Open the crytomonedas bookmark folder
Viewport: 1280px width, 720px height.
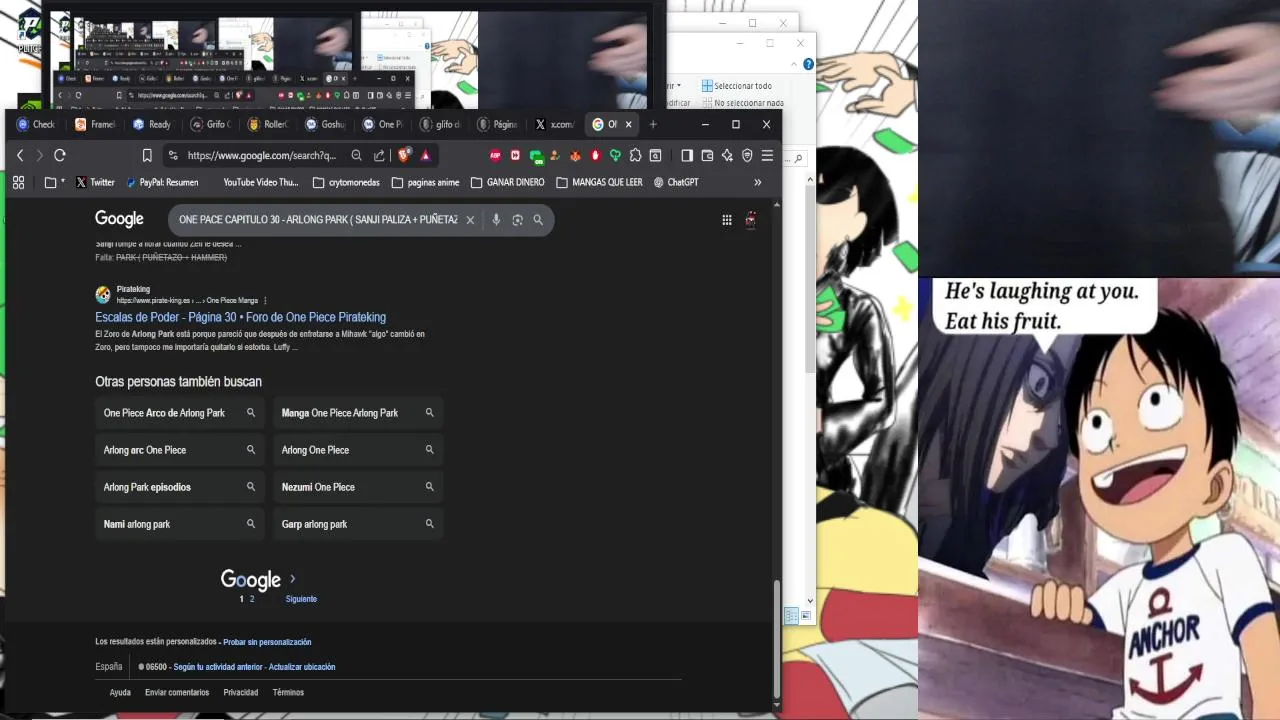click(347, 182)
